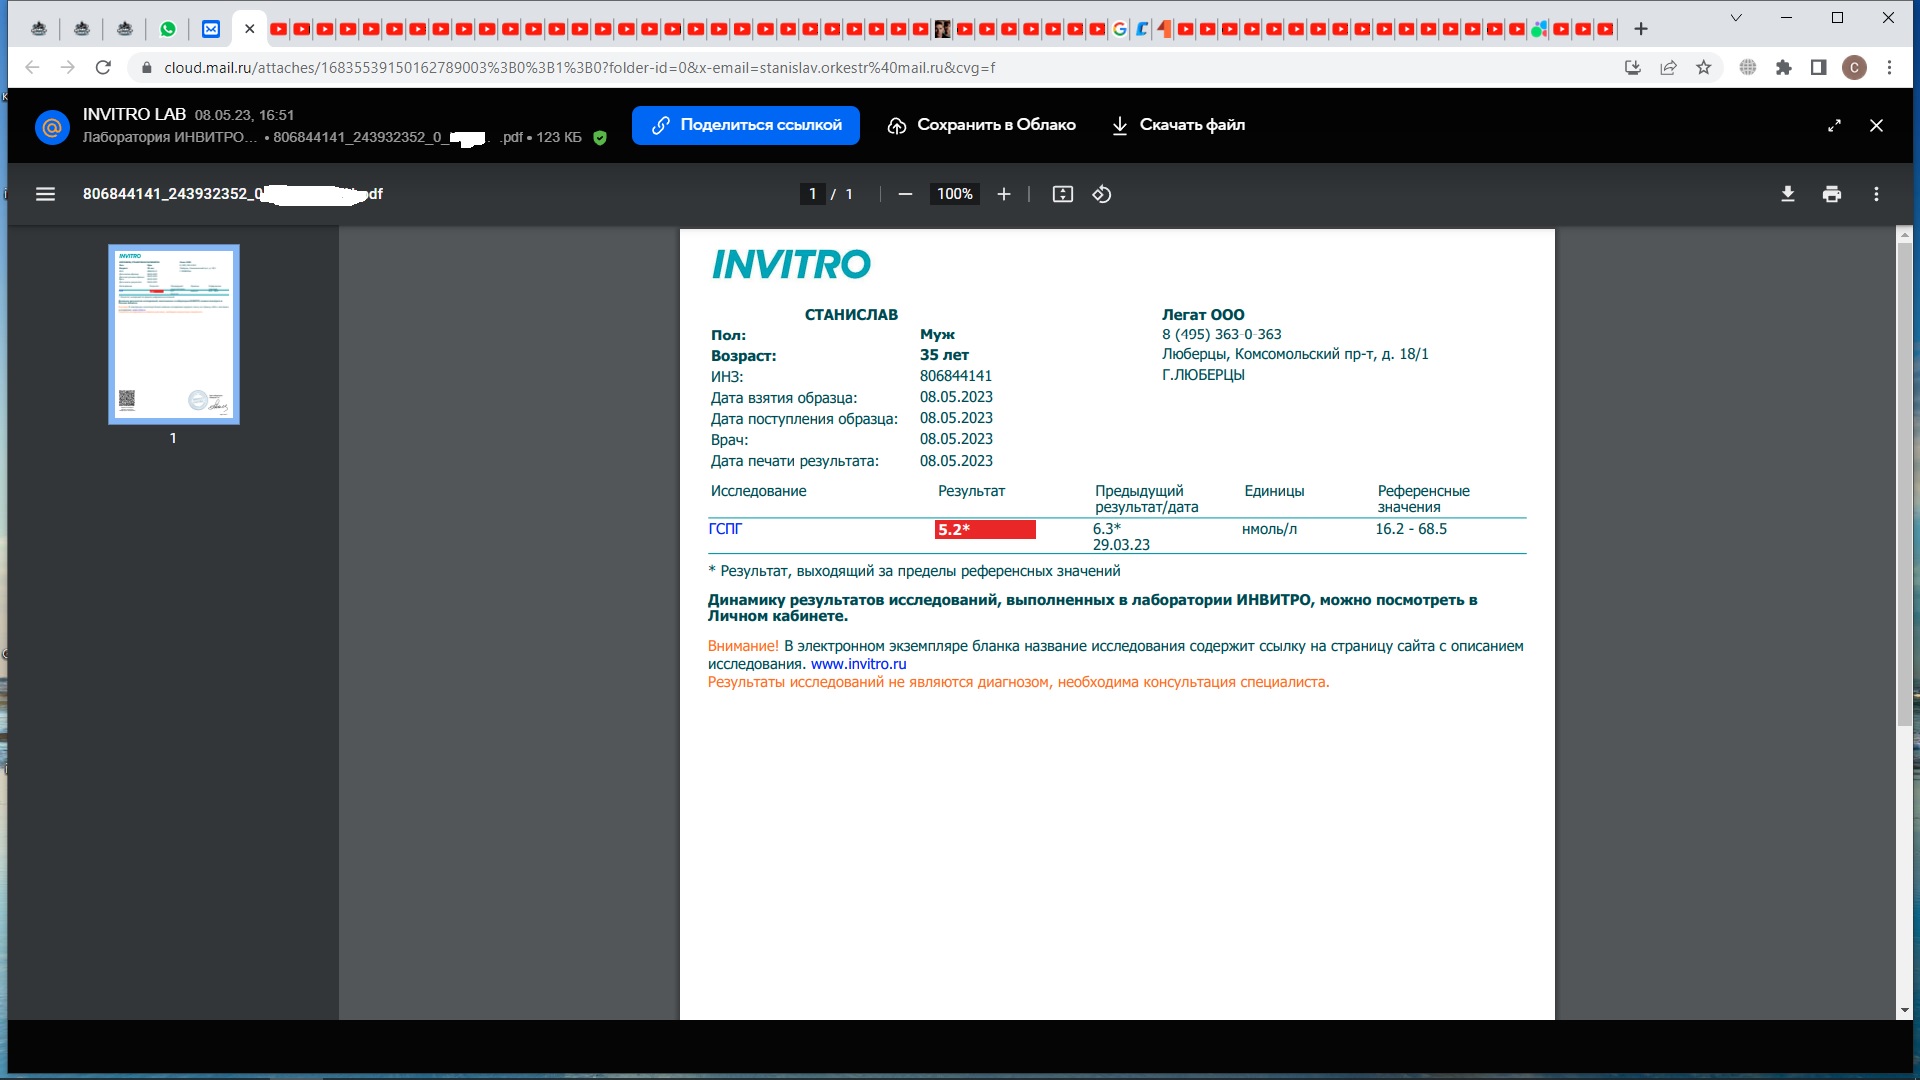Select page 1 thumbnail in sidebar
The width and height of the screenshot is (1920, 1080).
point(174,334)
